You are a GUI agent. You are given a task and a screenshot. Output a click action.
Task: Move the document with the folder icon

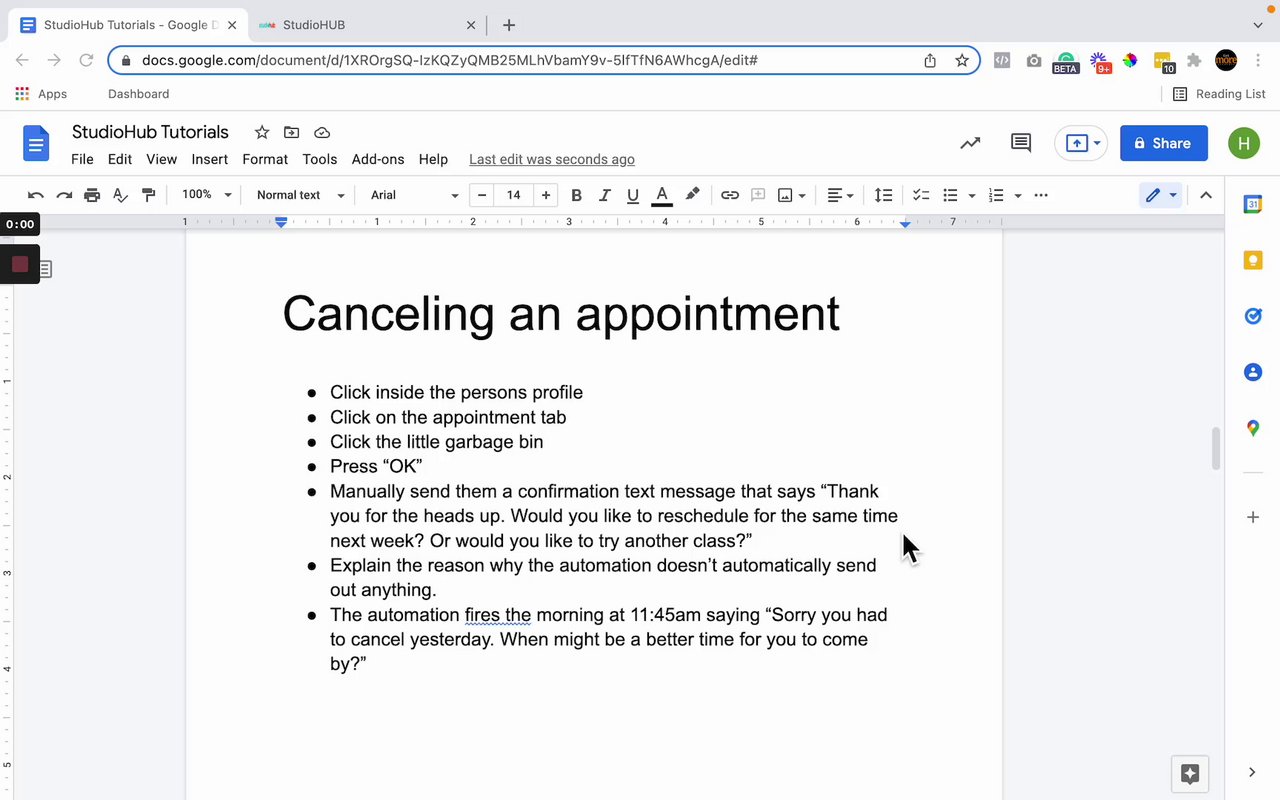tap(292, 132)
